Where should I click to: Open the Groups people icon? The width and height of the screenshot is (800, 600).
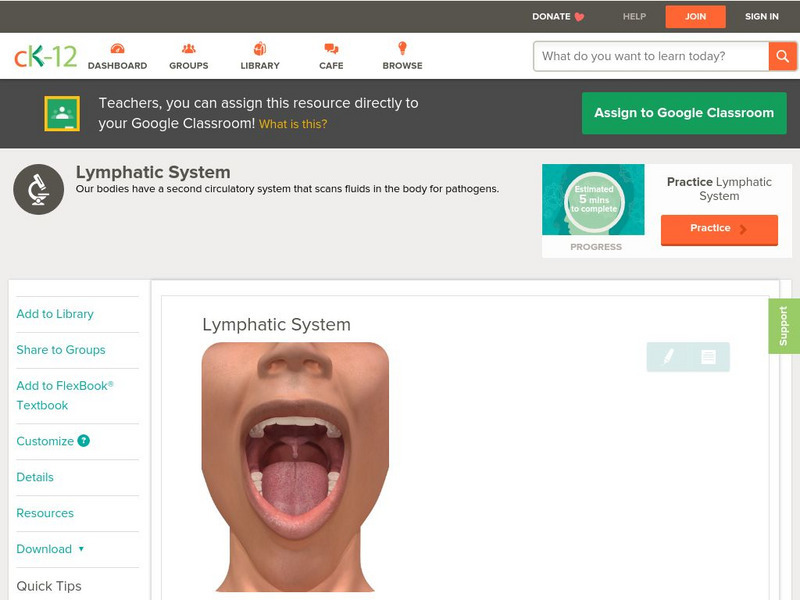point(189,48)
